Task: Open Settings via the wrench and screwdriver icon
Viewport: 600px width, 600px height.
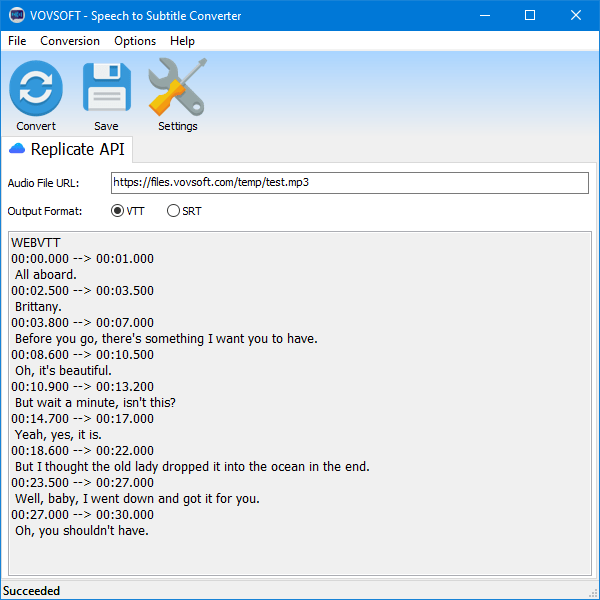Action: click(x=177, y=88)
